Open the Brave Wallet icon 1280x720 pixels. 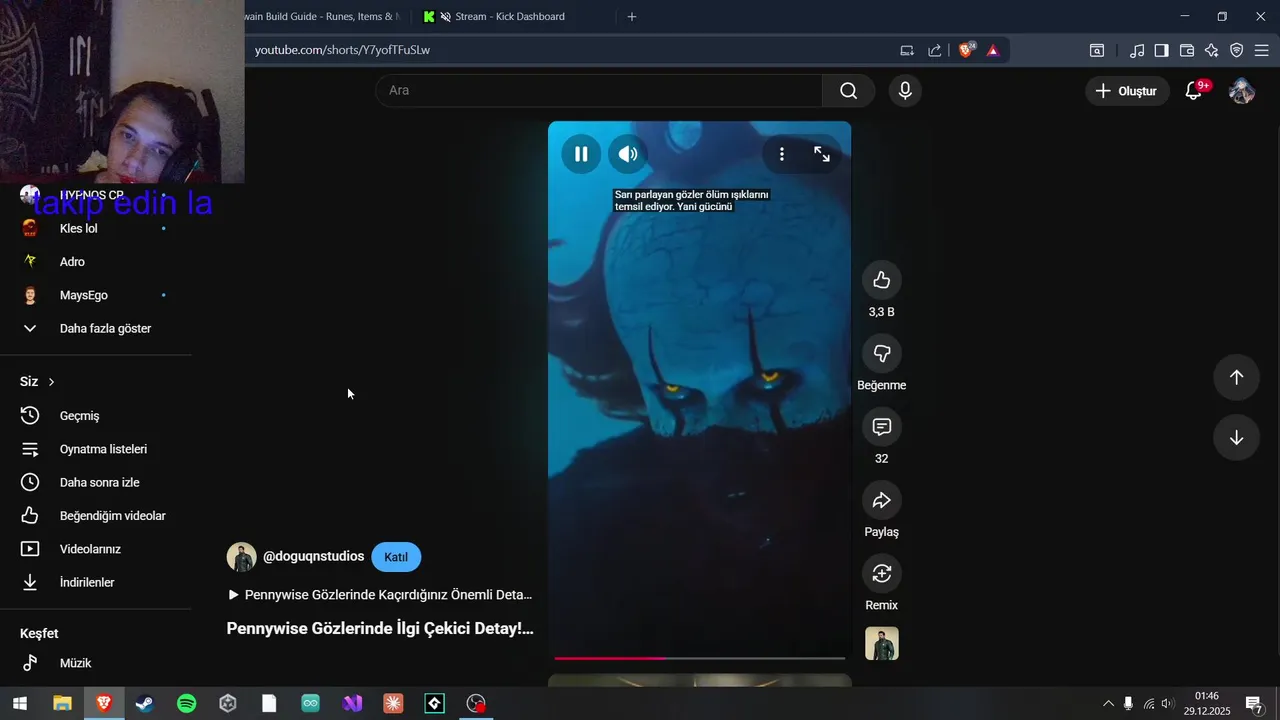pos(1187,50)
